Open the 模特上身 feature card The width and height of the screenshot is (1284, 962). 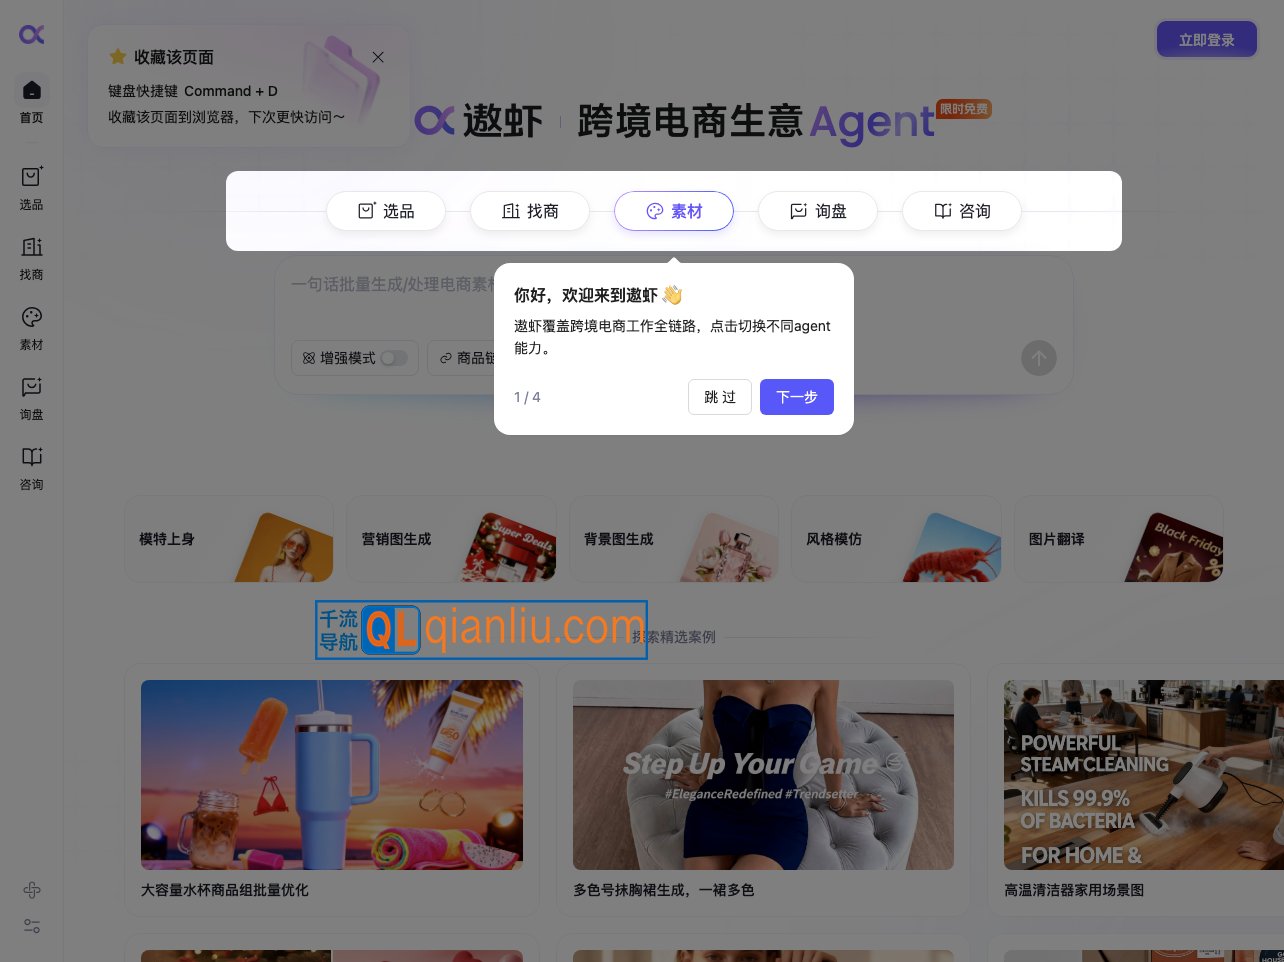coord(228,538)
